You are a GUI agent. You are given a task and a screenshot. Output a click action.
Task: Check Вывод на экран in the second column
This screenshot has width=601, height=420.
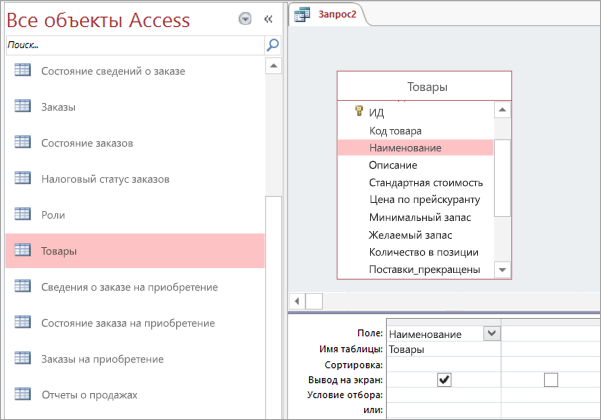coord(551,380)
